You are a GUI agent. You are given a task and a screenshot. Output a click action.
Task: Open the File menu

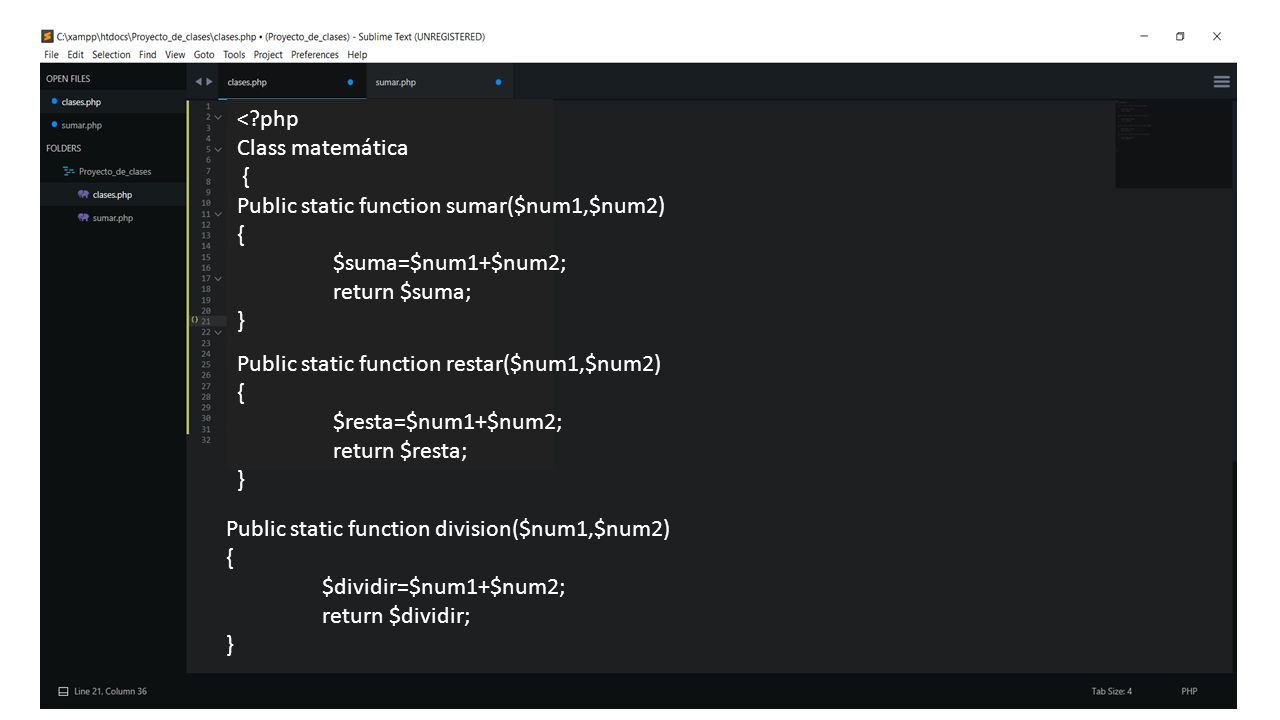click(51, 55)
